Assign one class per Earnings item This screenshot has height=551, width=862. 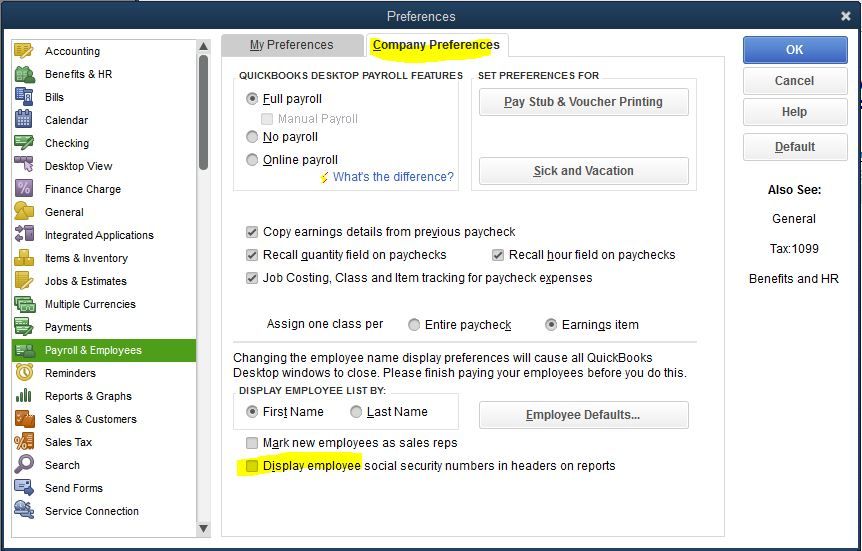tap(550, 325)
